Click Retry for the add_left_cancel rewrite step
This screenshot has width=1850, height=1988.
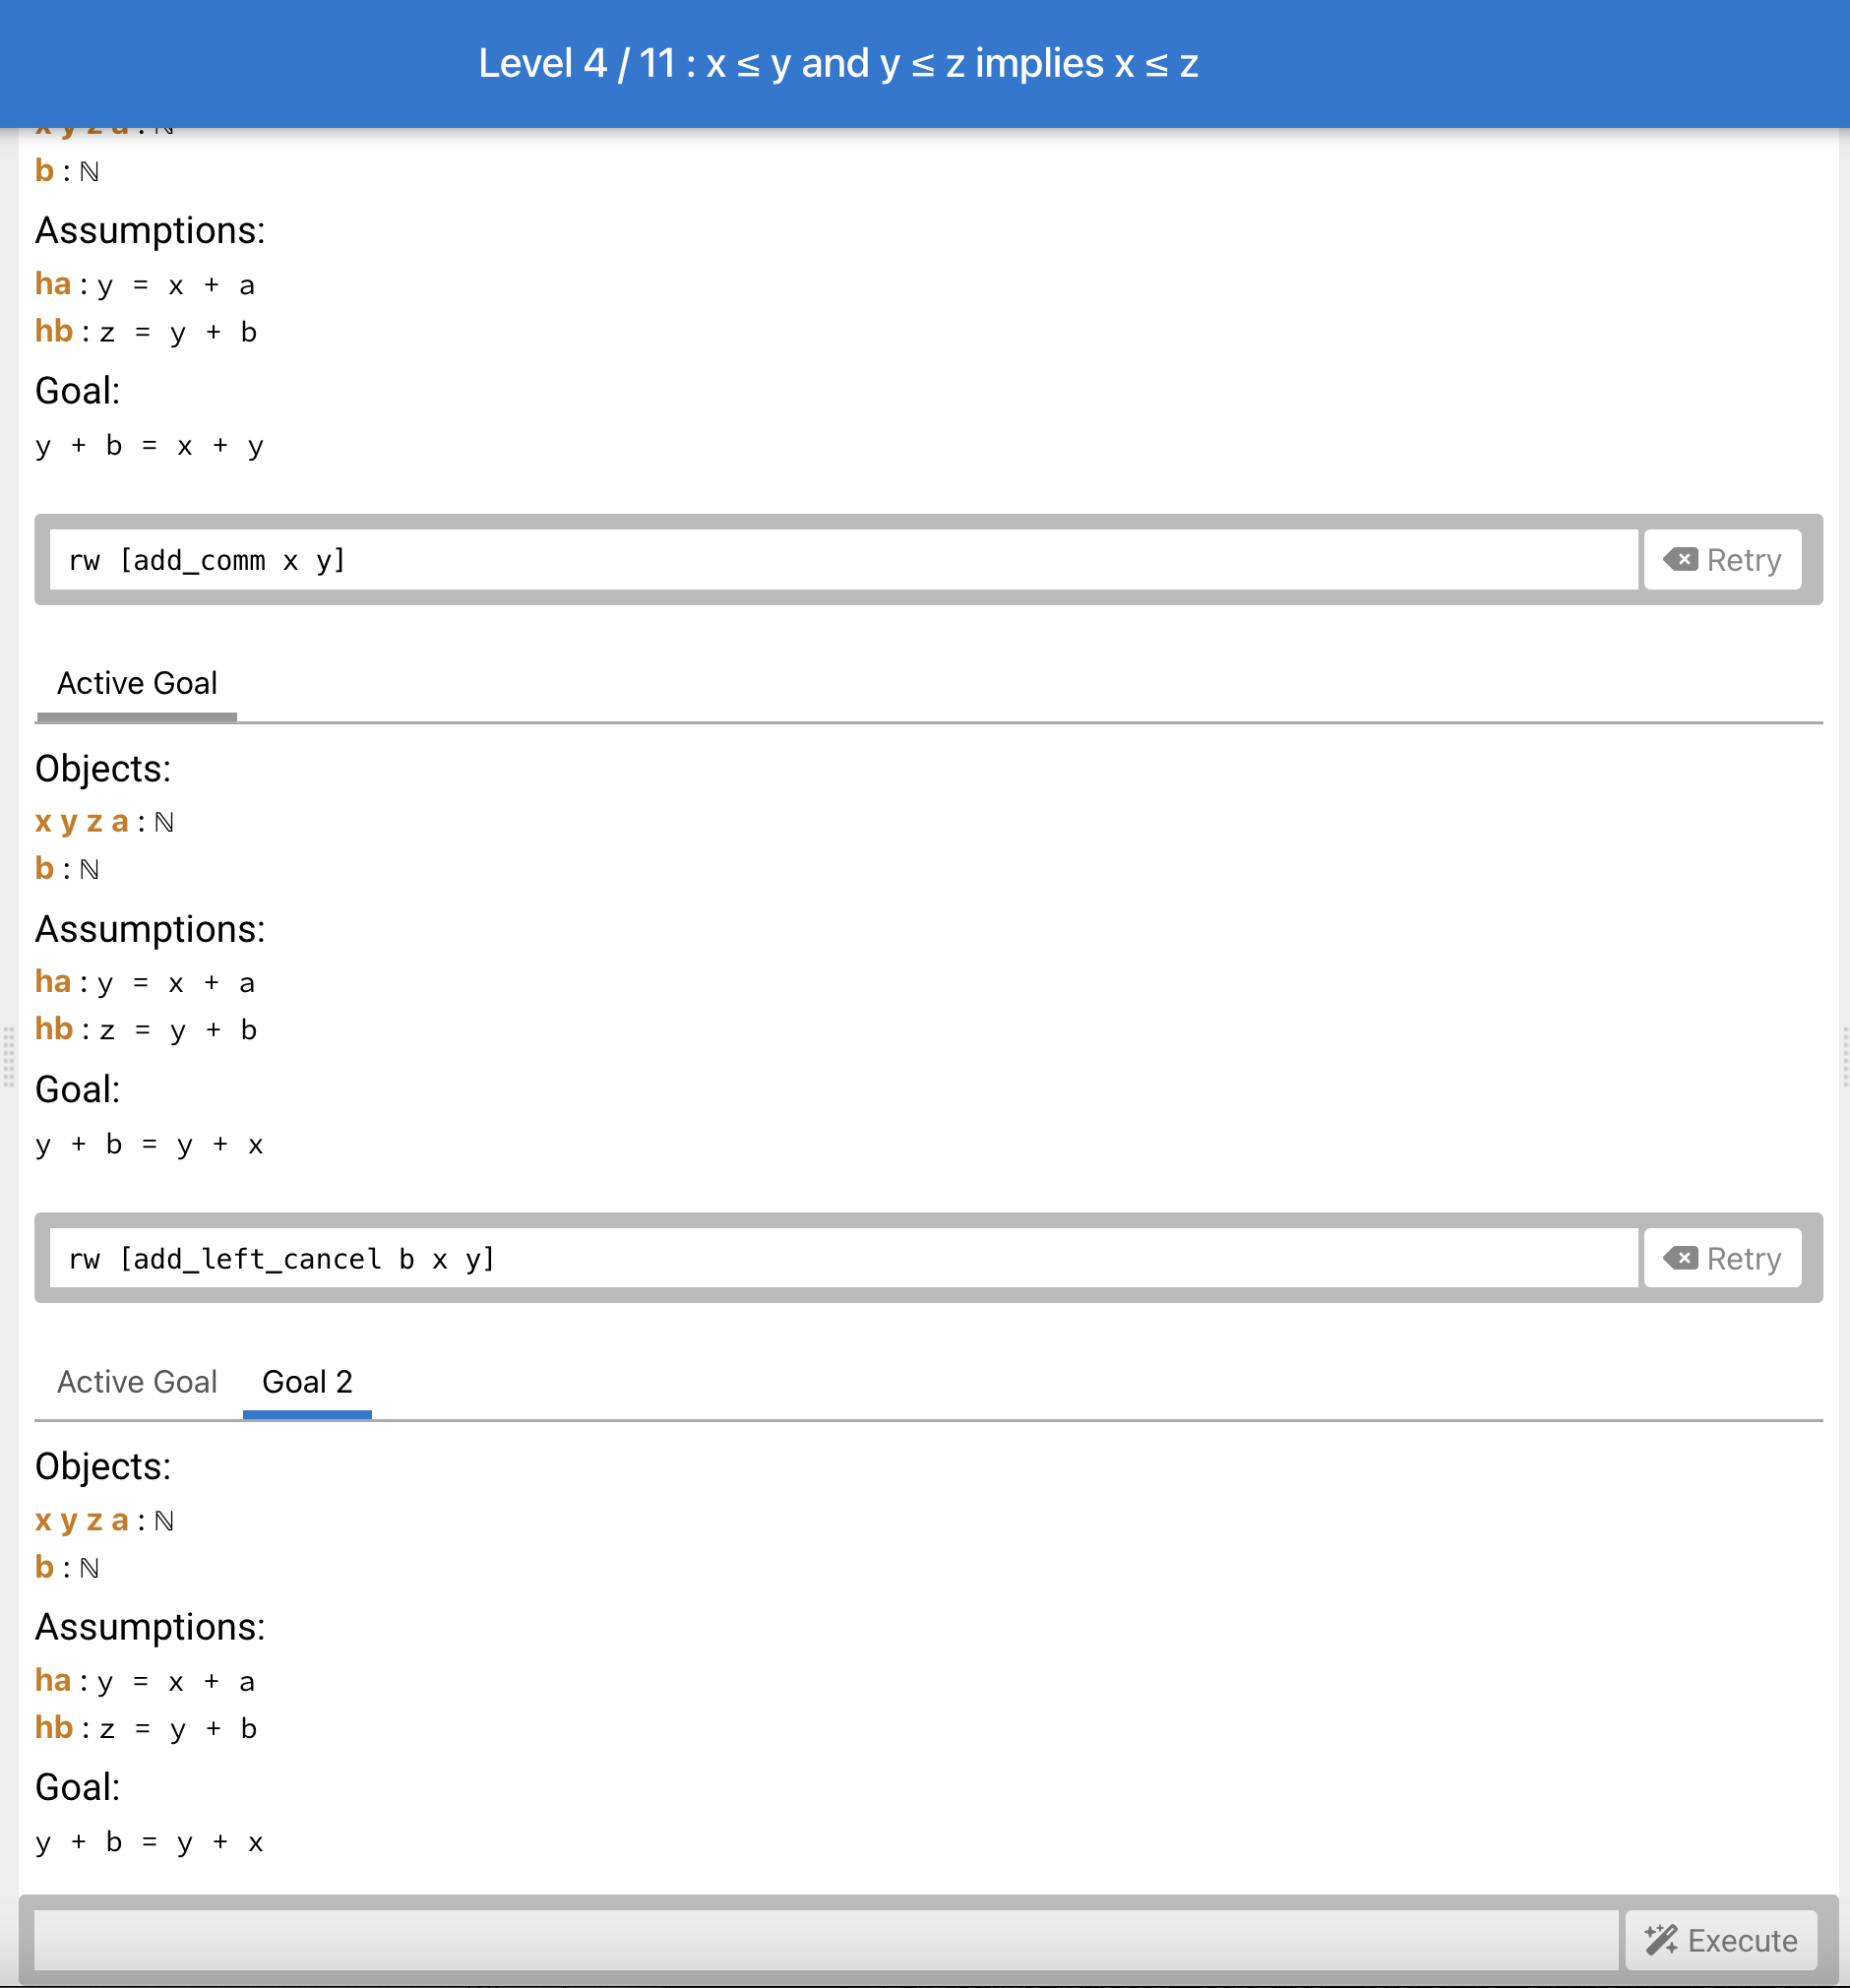pyautogui.click(x=1722, y=1258)
